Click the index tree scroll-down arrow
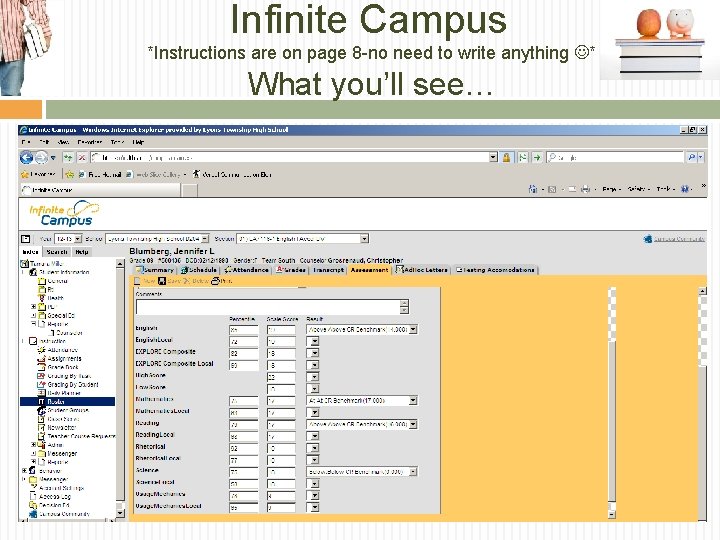Viewport: 720px width, 540px height. pyautogui.click(x=120, y=513)
